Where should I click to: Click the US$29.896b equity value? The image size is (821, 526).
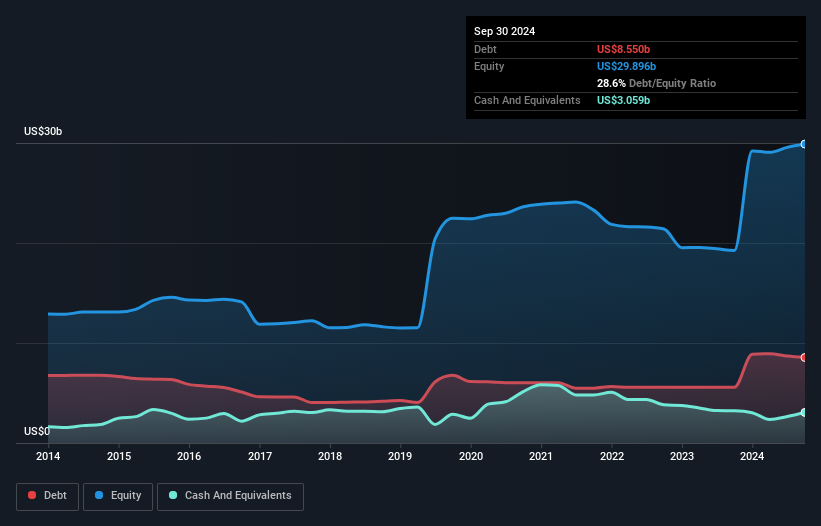click(626, 66)
